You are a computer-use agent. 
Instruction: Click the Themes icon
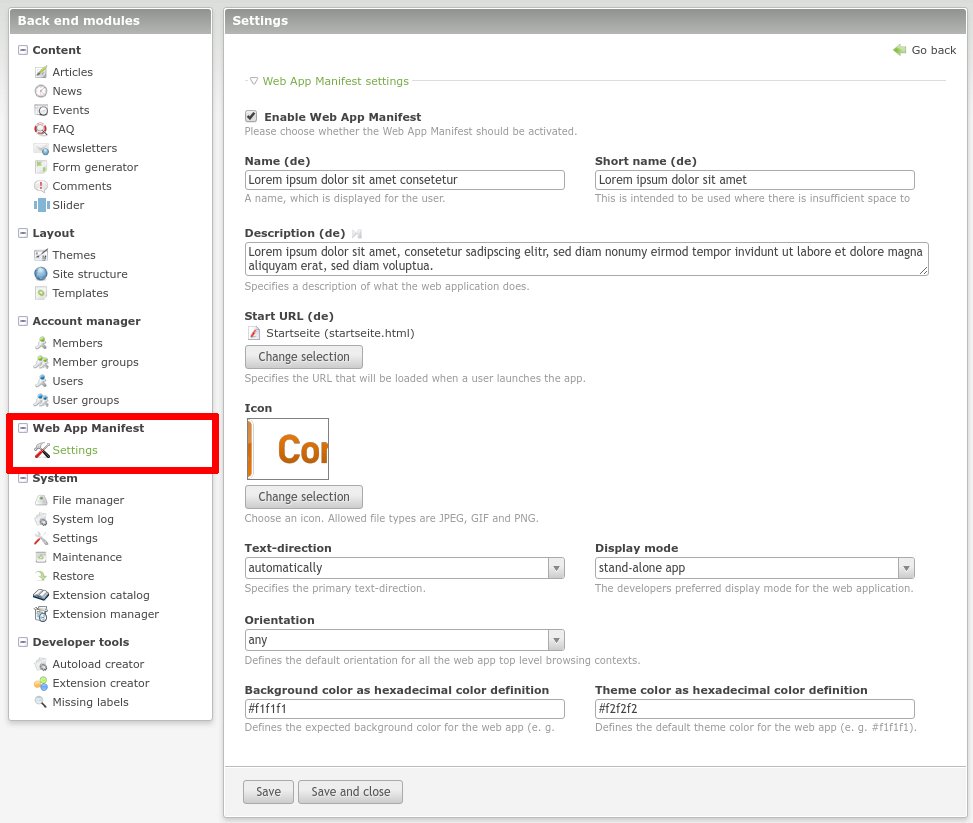[x=41, y=255]
